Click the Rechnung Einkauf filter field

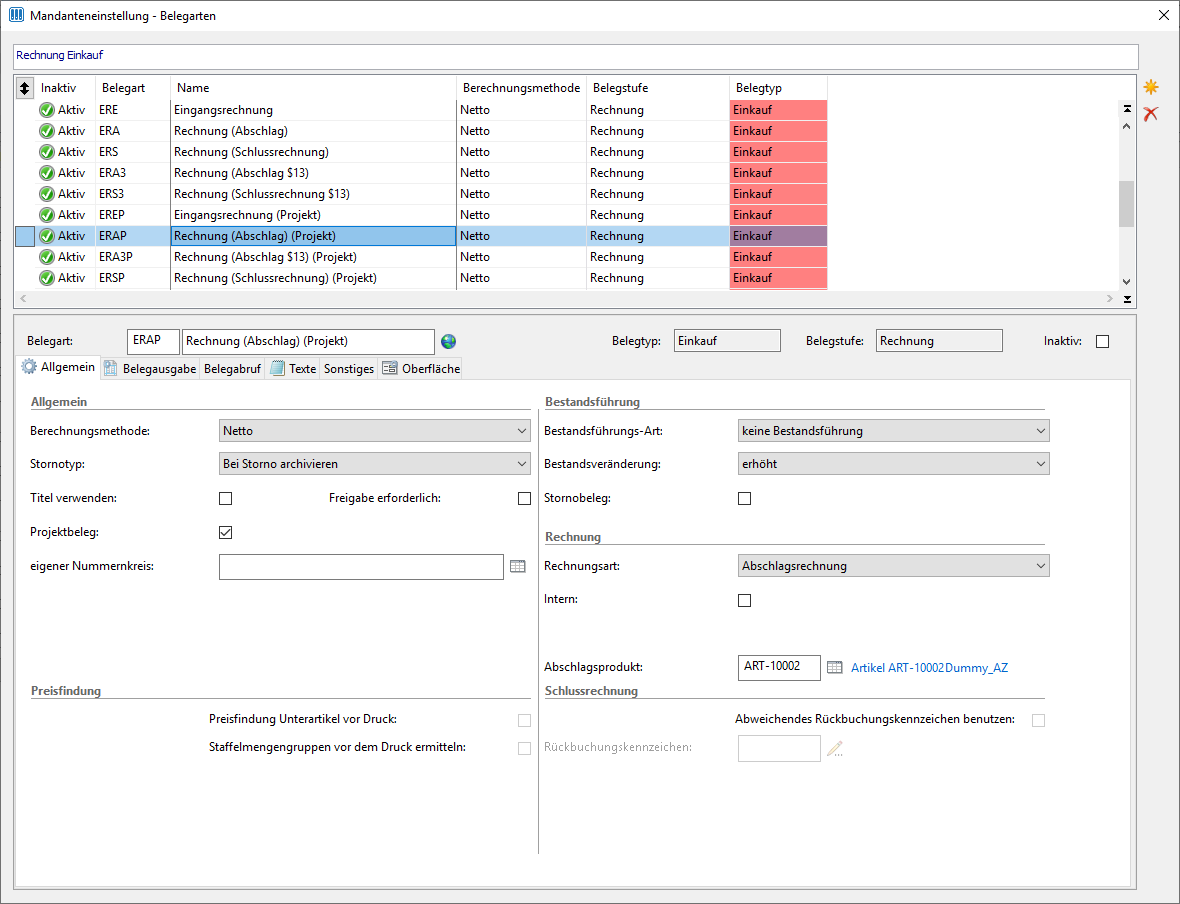coord(576,56)
